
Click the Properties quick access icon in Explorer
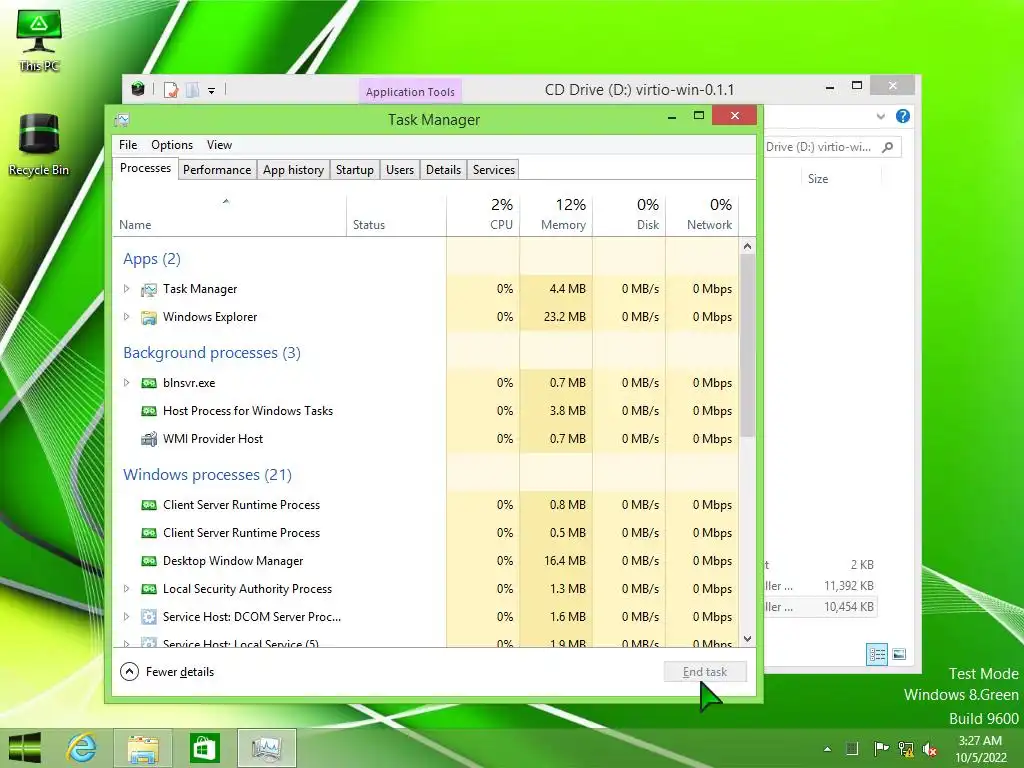(x=171, y=90)
